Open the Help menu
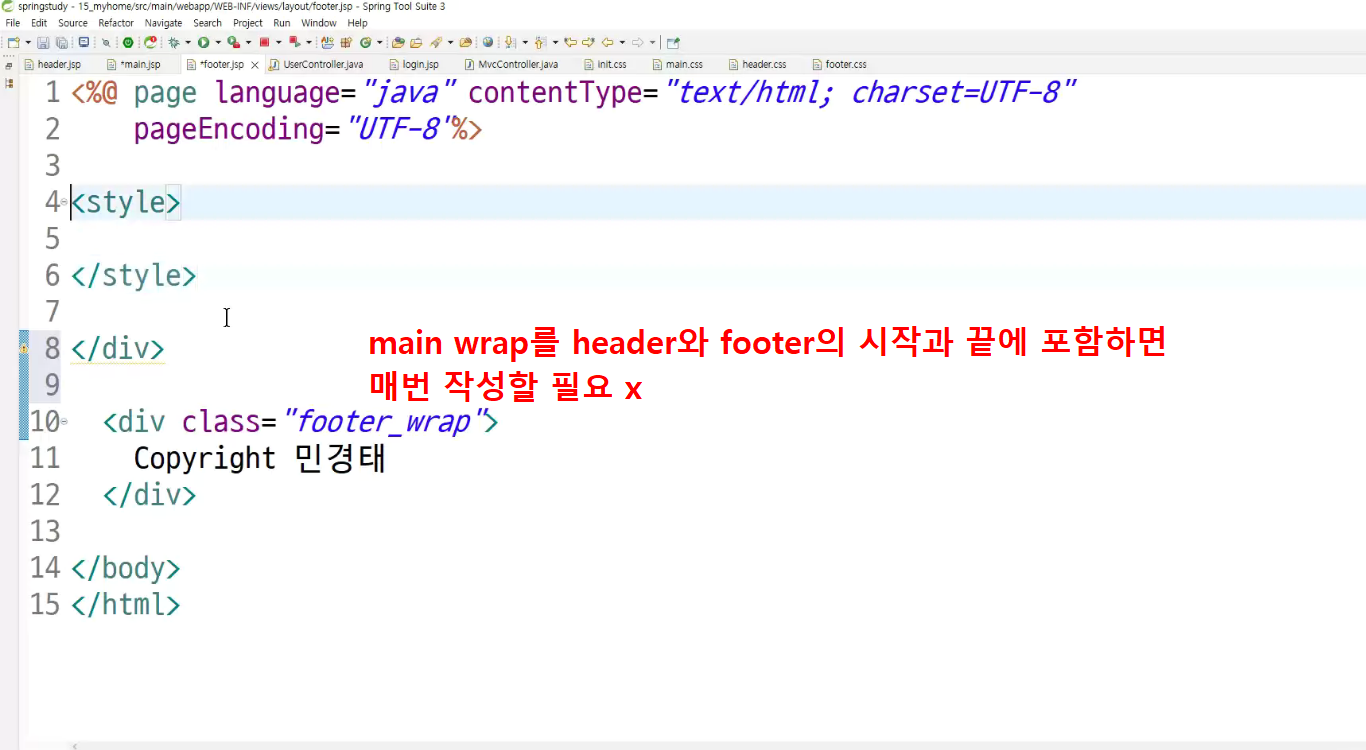The width and height of the screenshot is (1366, 750). pyautogui.click(x=357, y=23)
